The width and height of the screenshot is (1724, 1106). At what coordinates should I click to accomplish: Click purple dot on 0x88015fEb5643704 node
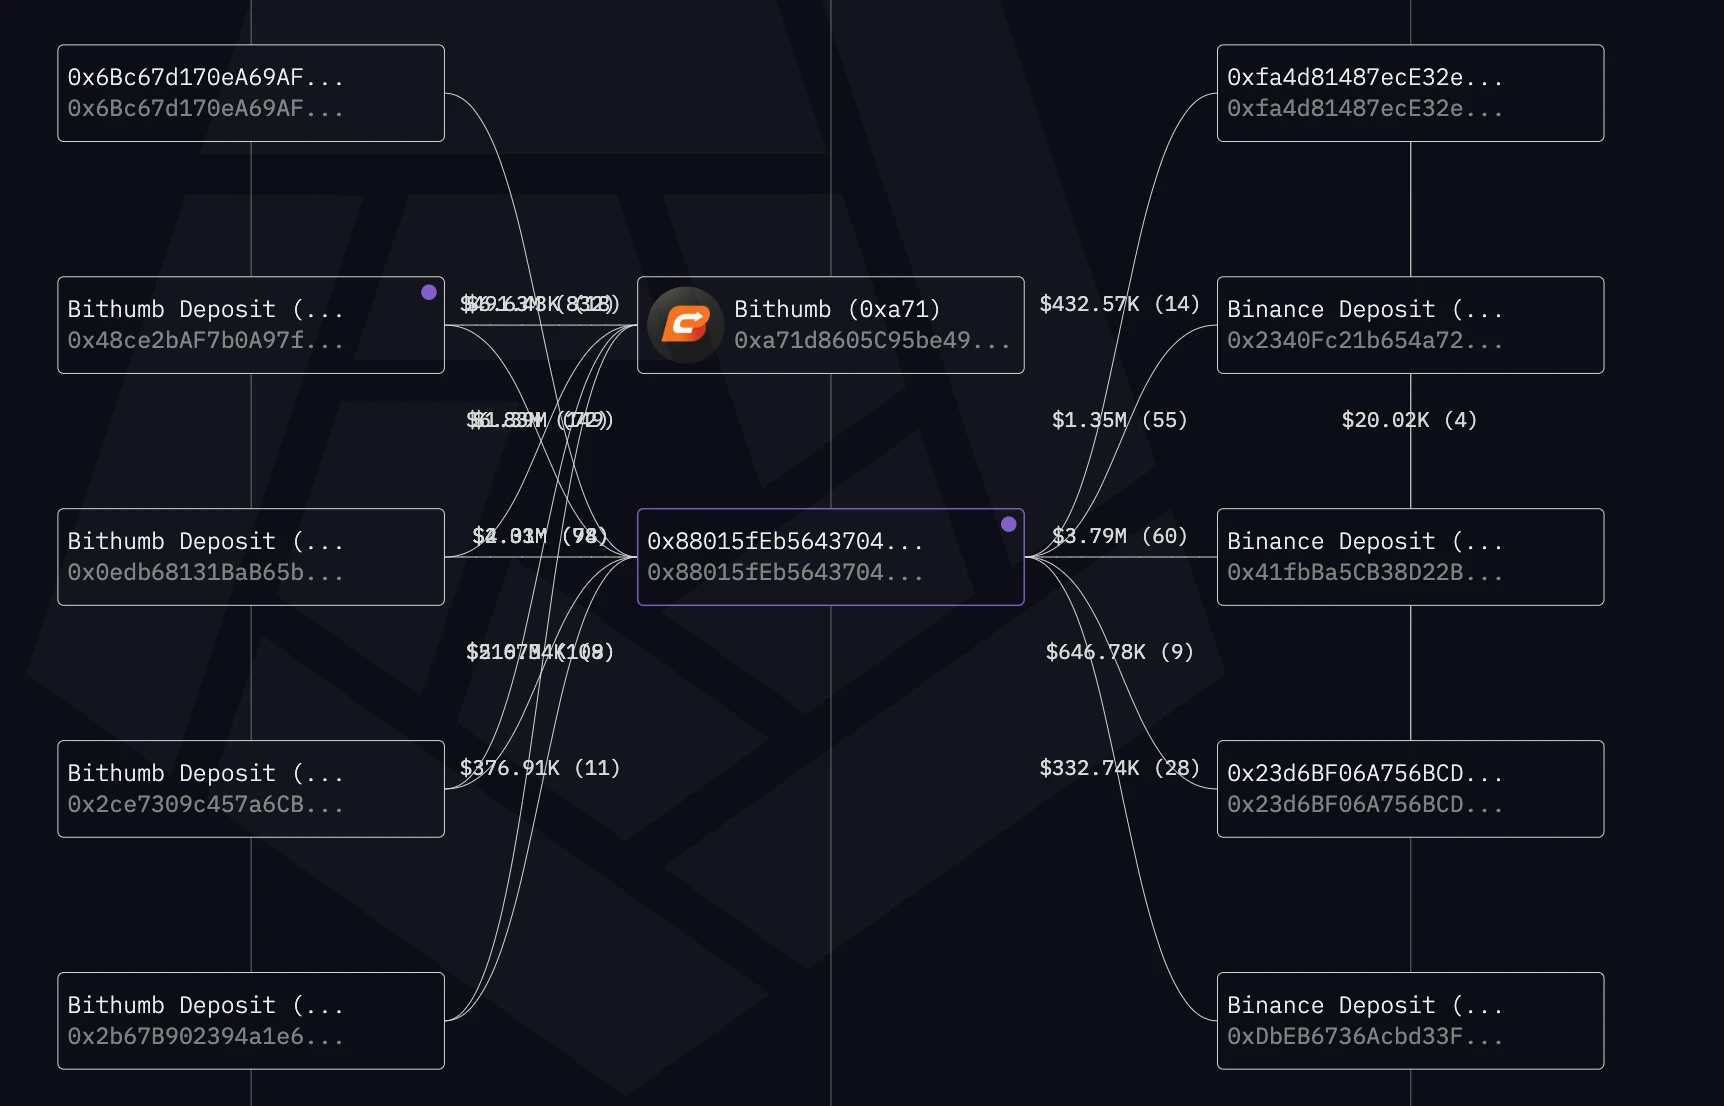(1008, 524)
